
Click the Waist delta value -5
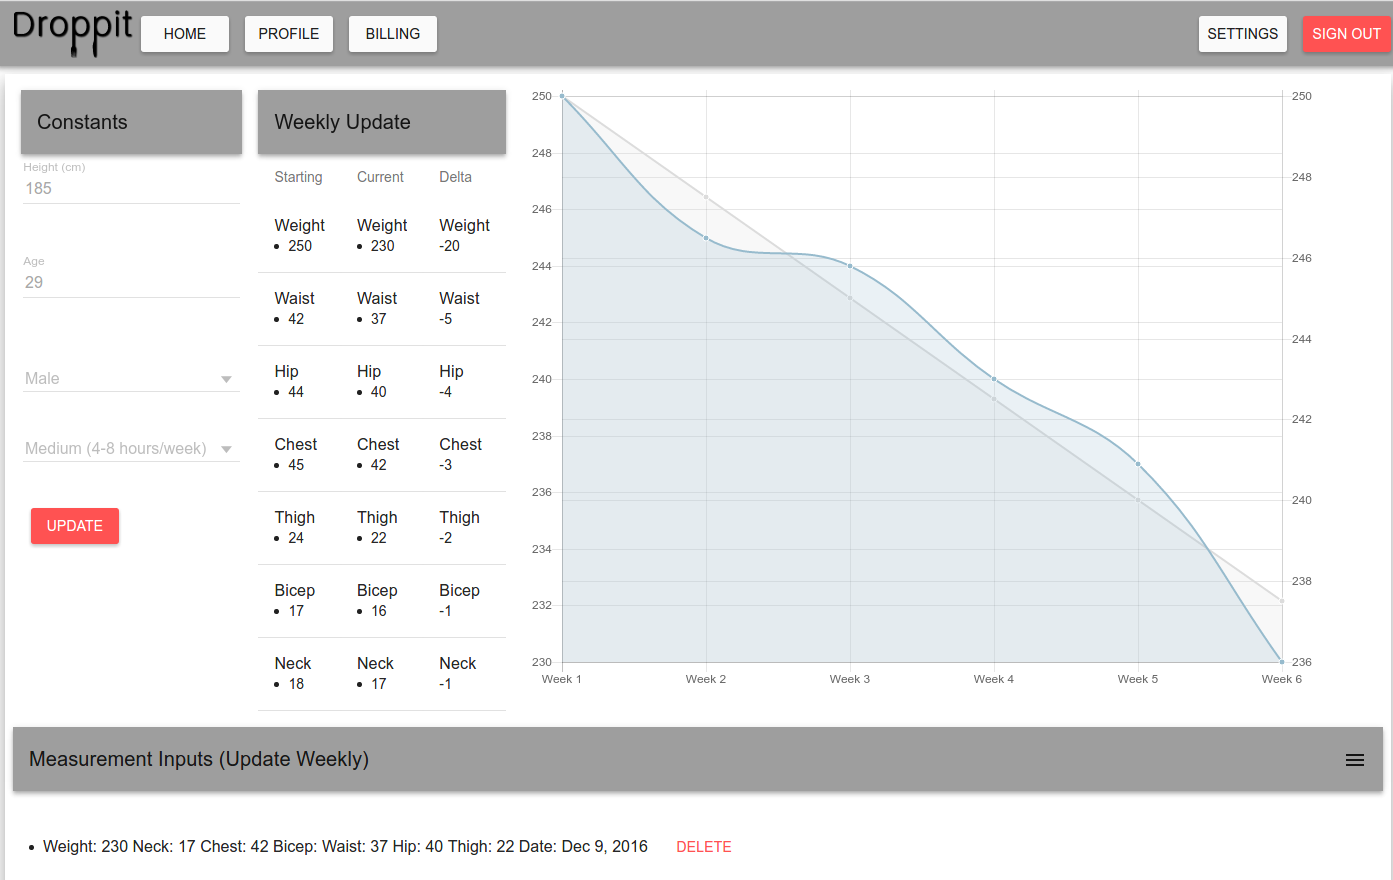445,319
